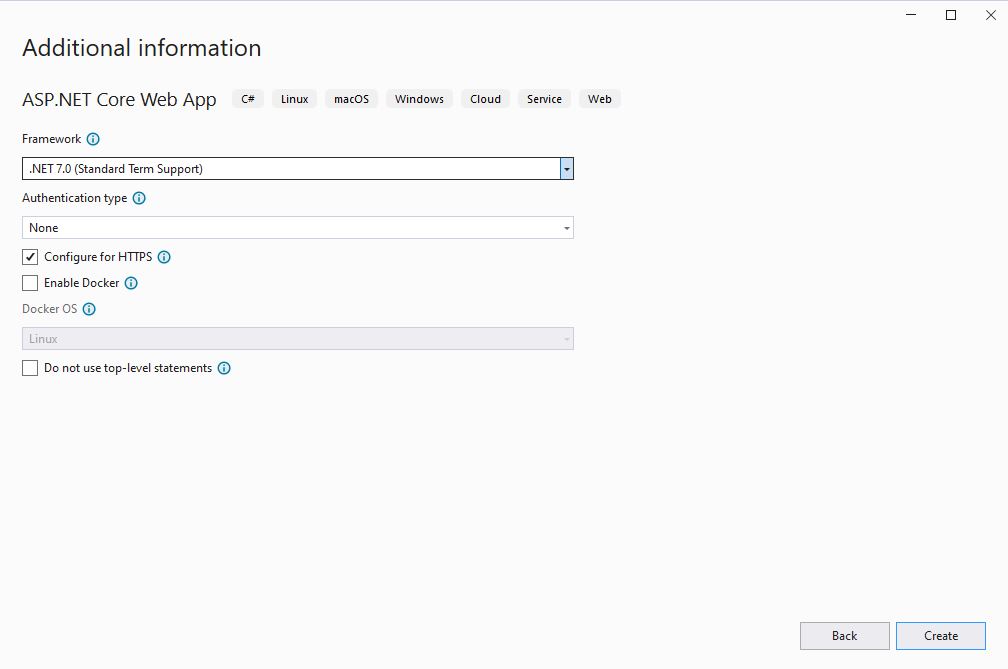Click the Framework label
This screenshot has height=669, width=1008.
point(51,139)
